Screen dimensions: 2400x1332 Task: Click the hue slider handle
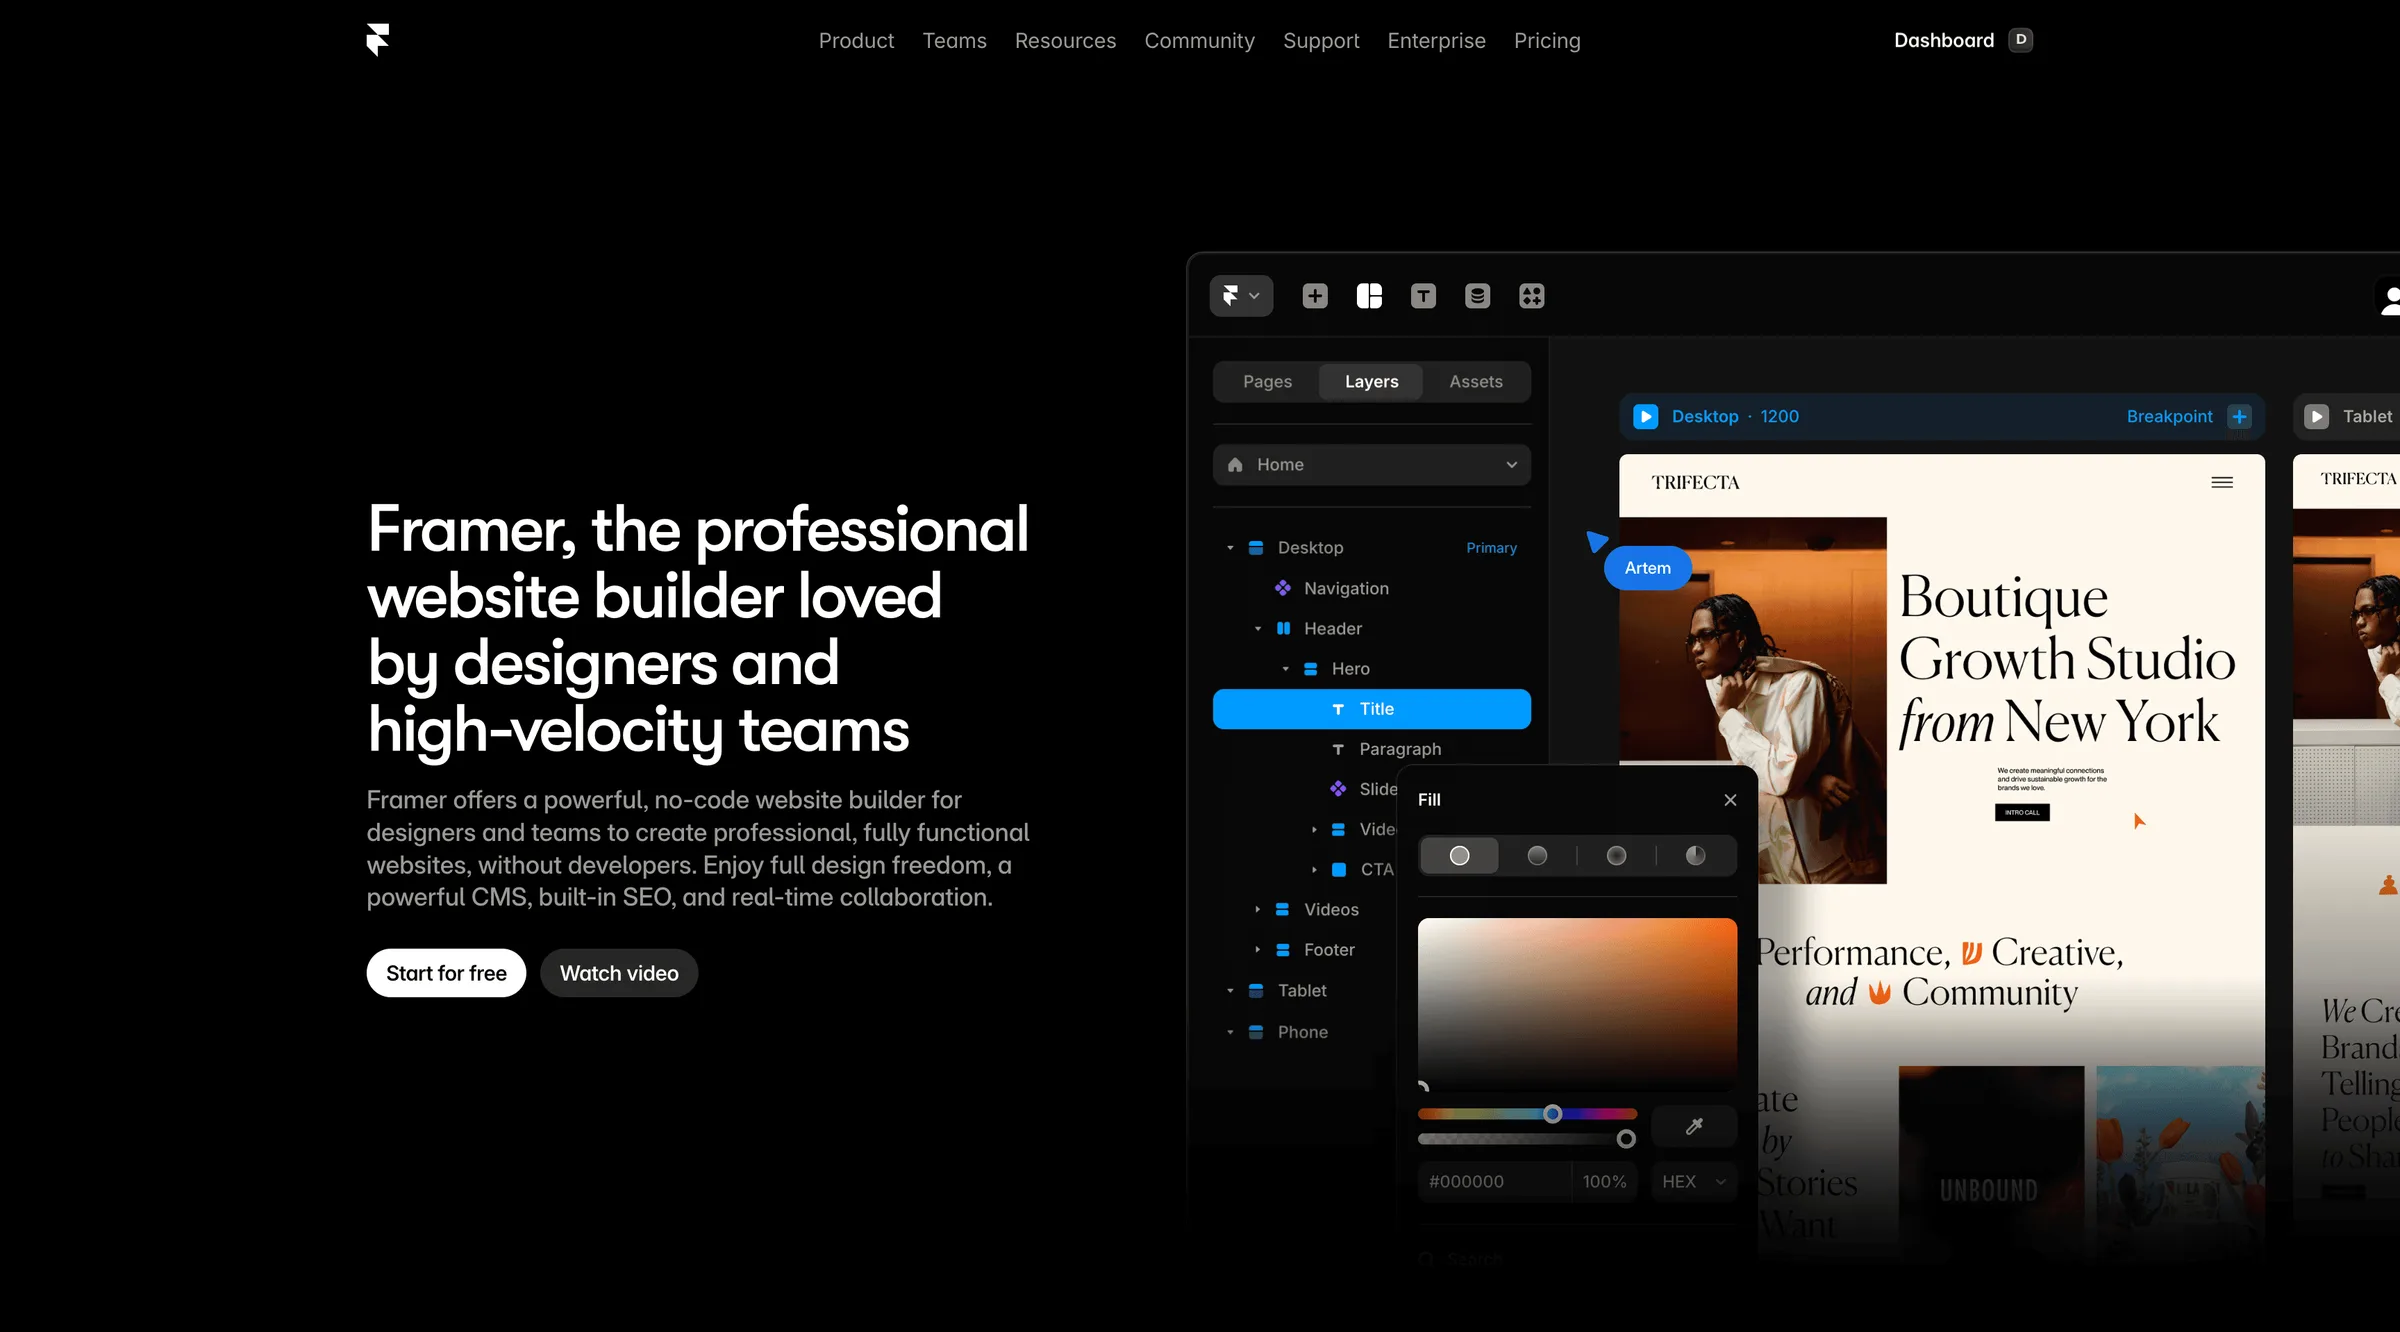tap(1552, 1114)
